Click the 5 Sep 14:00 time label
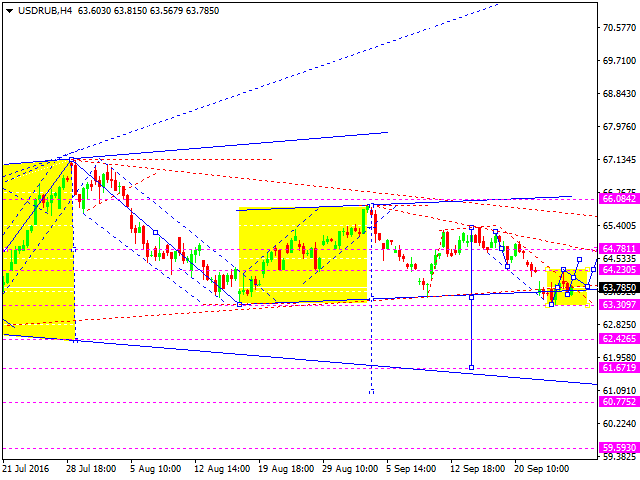640x480 pixels. tap(411, 469)
